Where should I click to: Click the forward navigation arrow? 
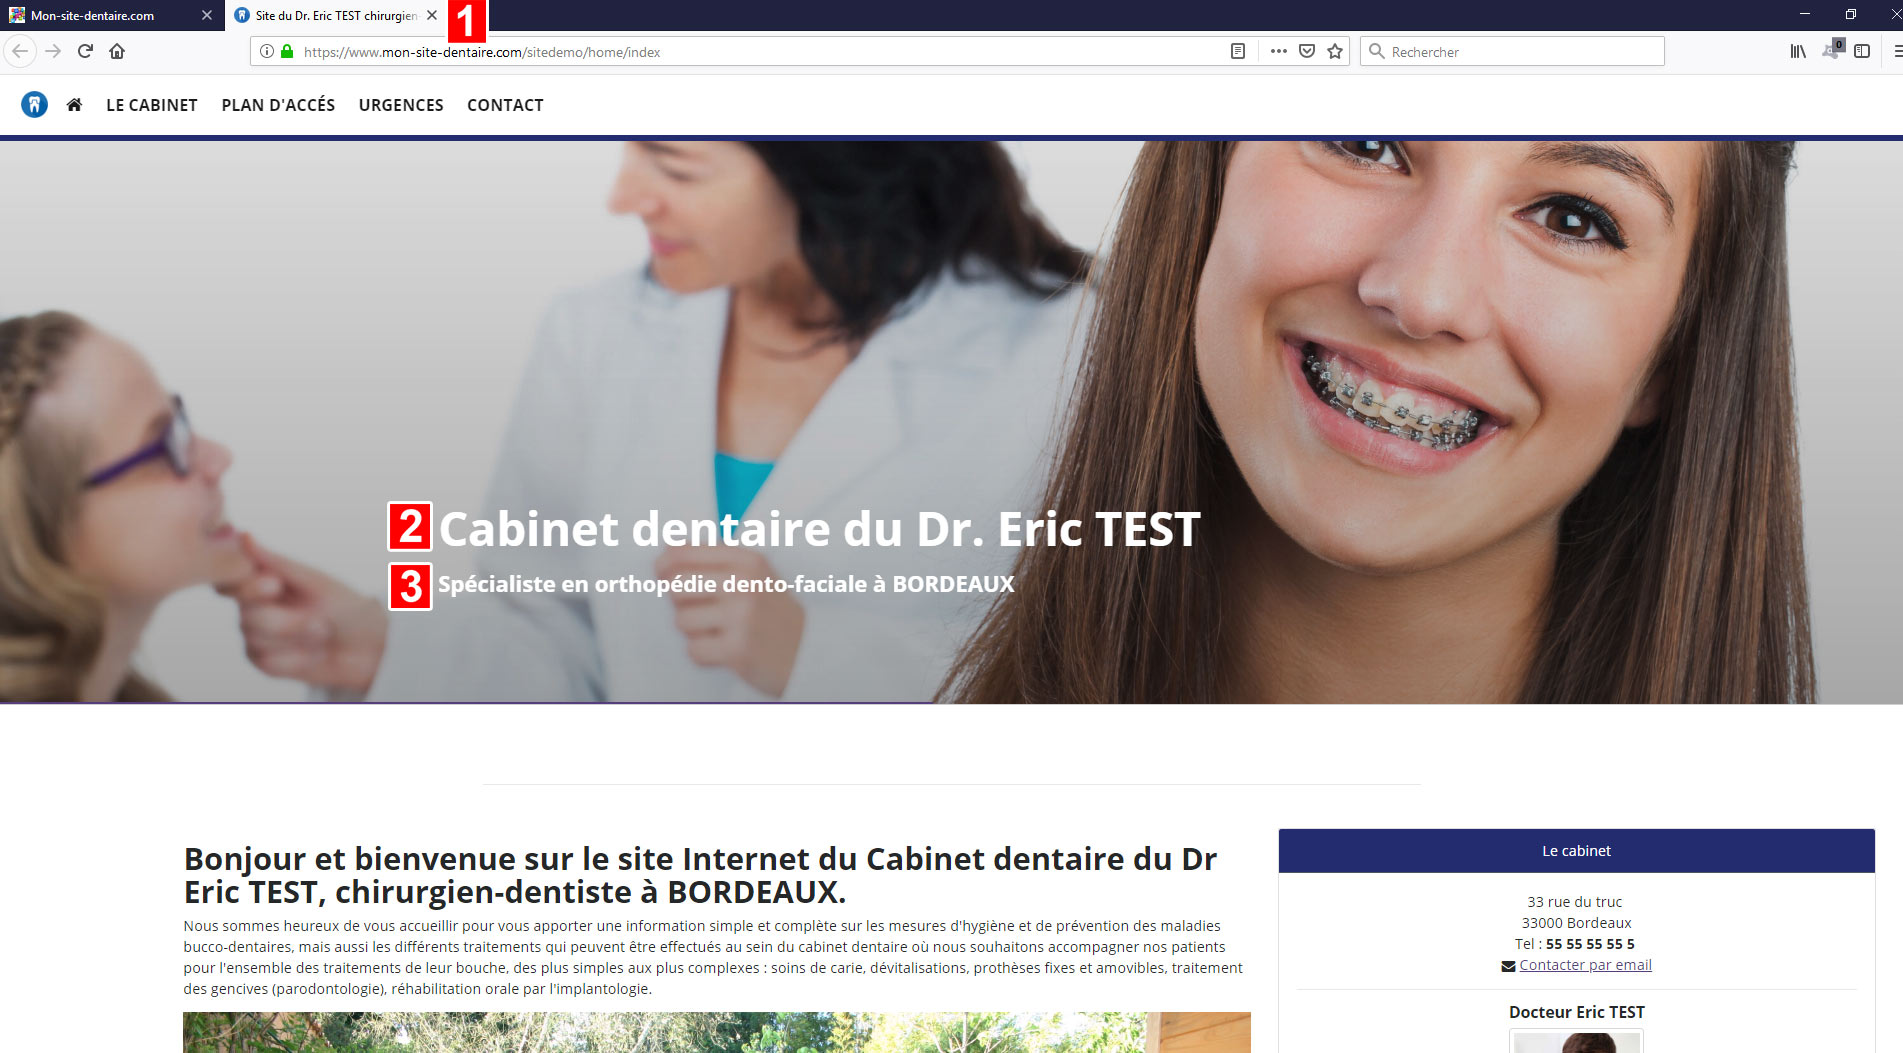tap(53, 51)
